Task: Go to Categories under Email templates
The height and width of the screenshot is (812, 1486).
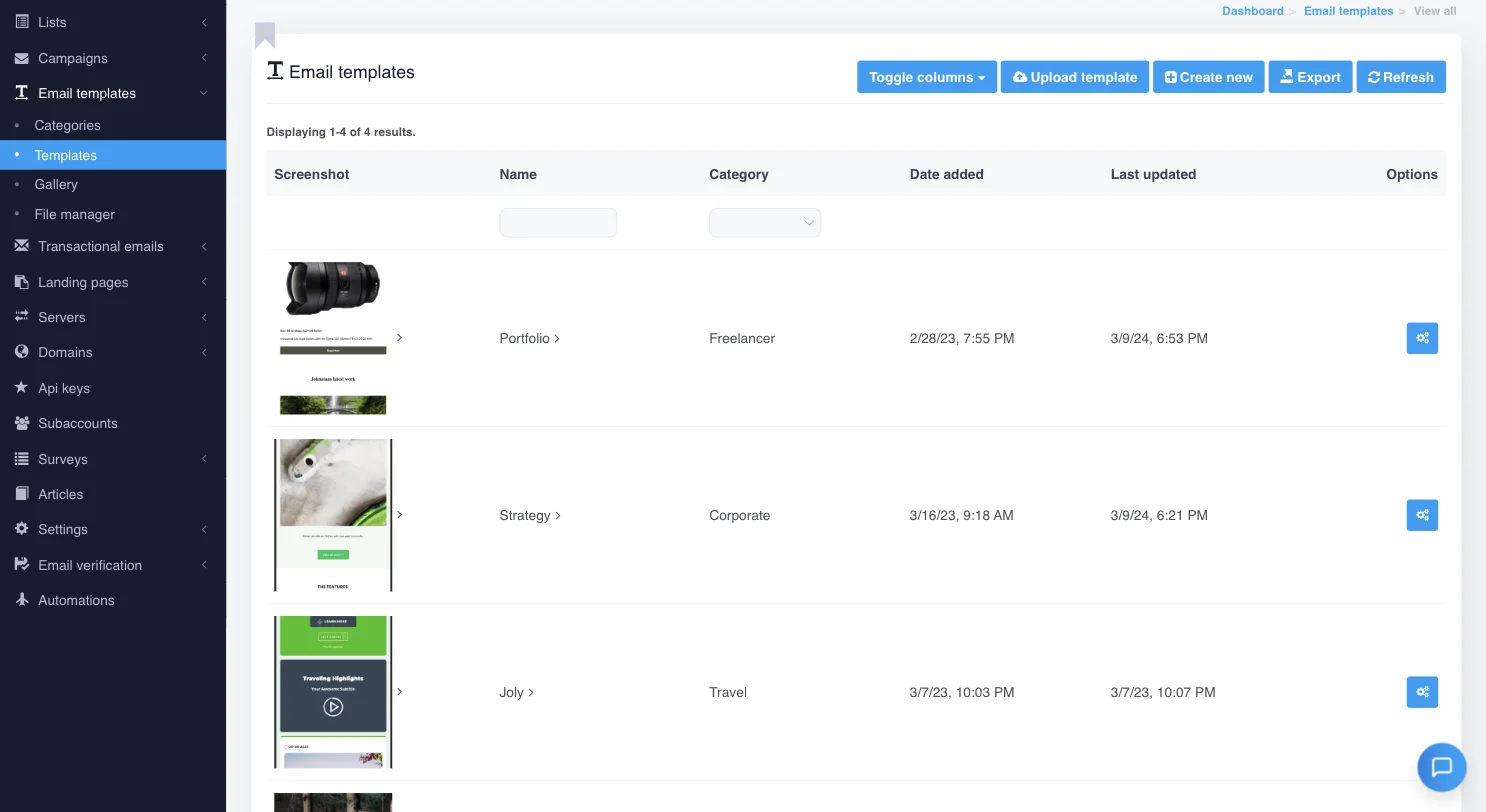Action: click(x=67, y=125)
